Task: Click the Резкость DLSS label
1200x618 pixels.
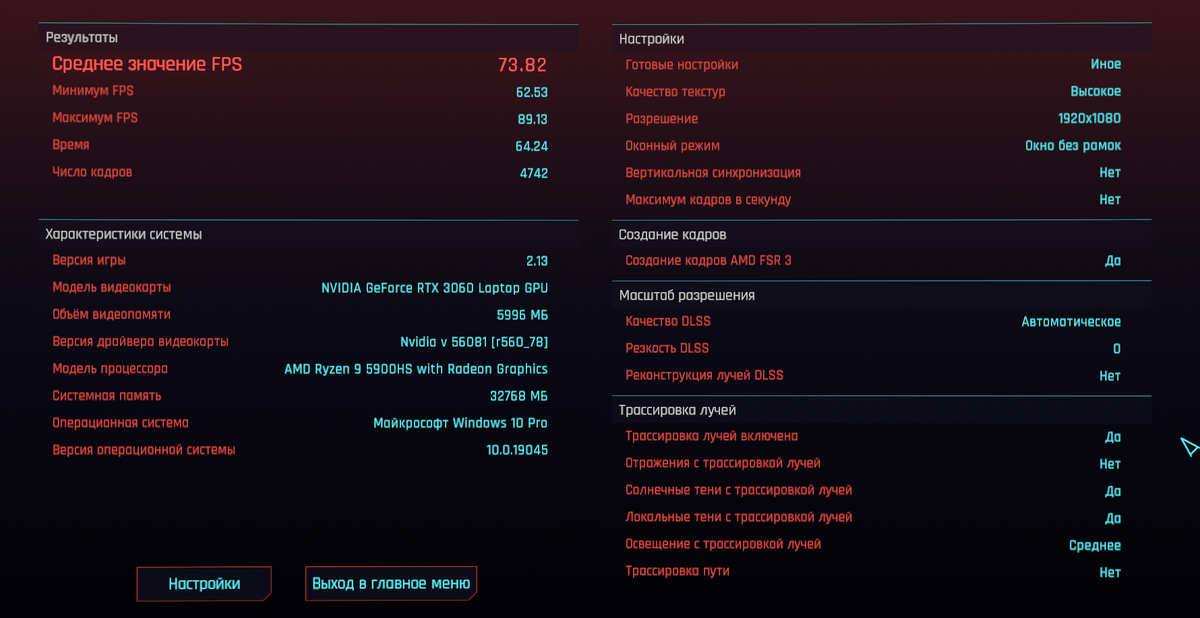Action: click(x=667, y=348)
